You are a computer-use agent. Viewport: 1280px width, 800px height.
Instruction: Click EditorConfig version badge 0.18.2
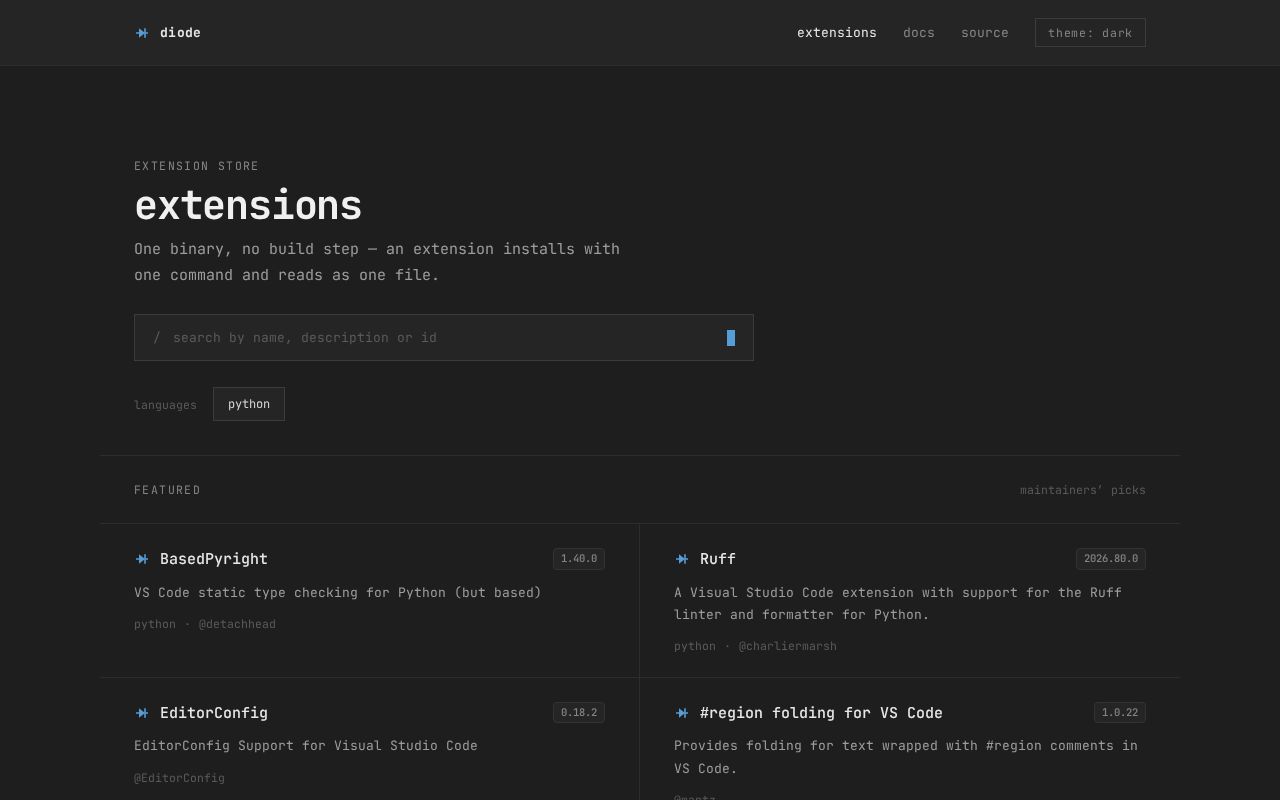tap(579, 713)
